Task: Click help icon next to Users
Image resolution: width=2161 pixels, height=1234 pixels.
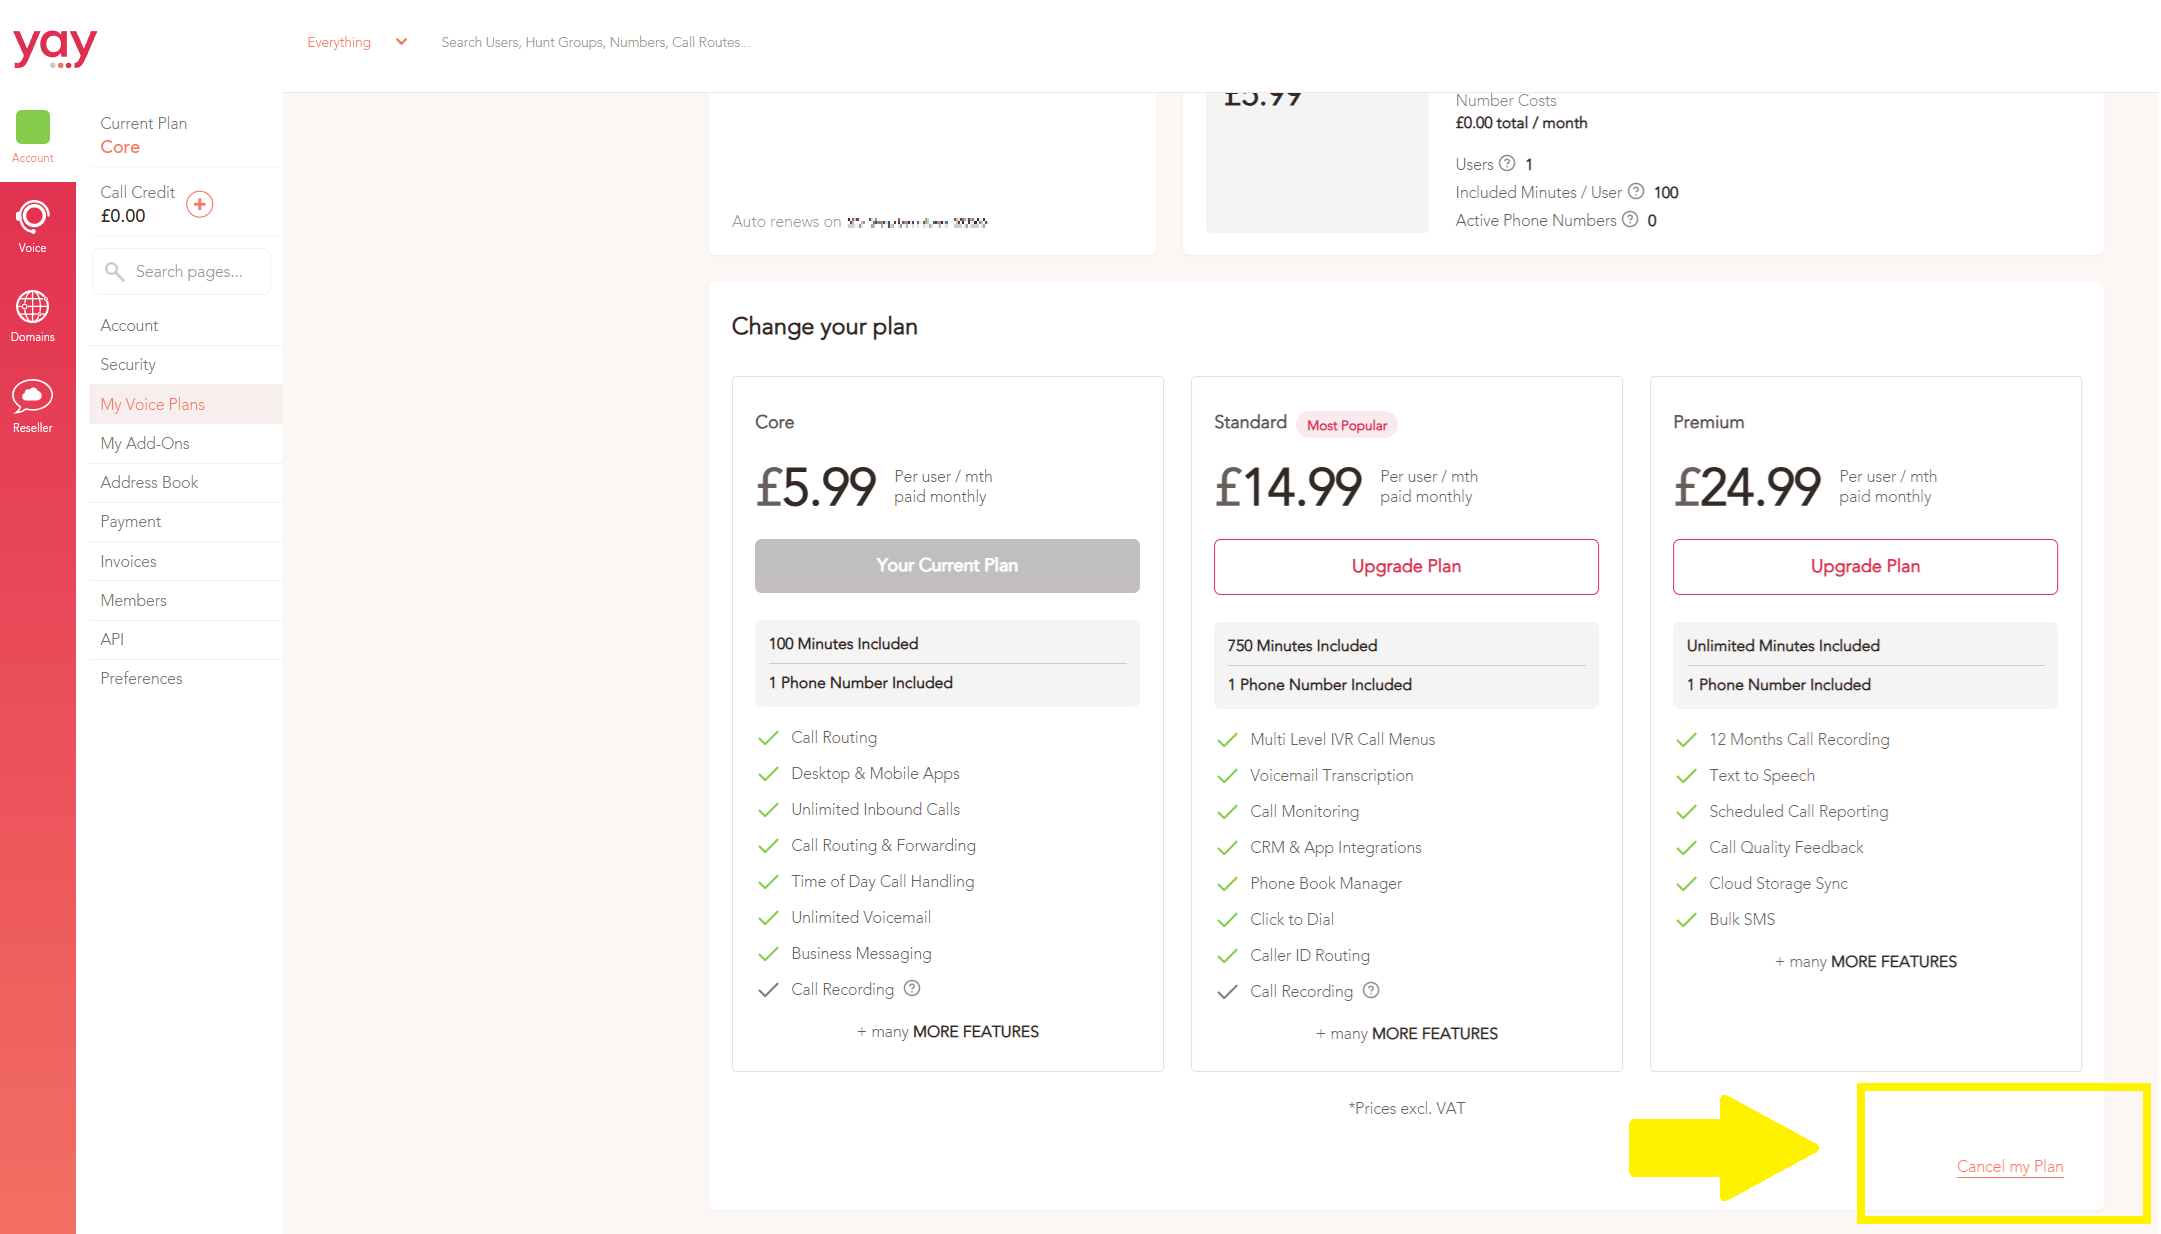Action: [1507, 163]
